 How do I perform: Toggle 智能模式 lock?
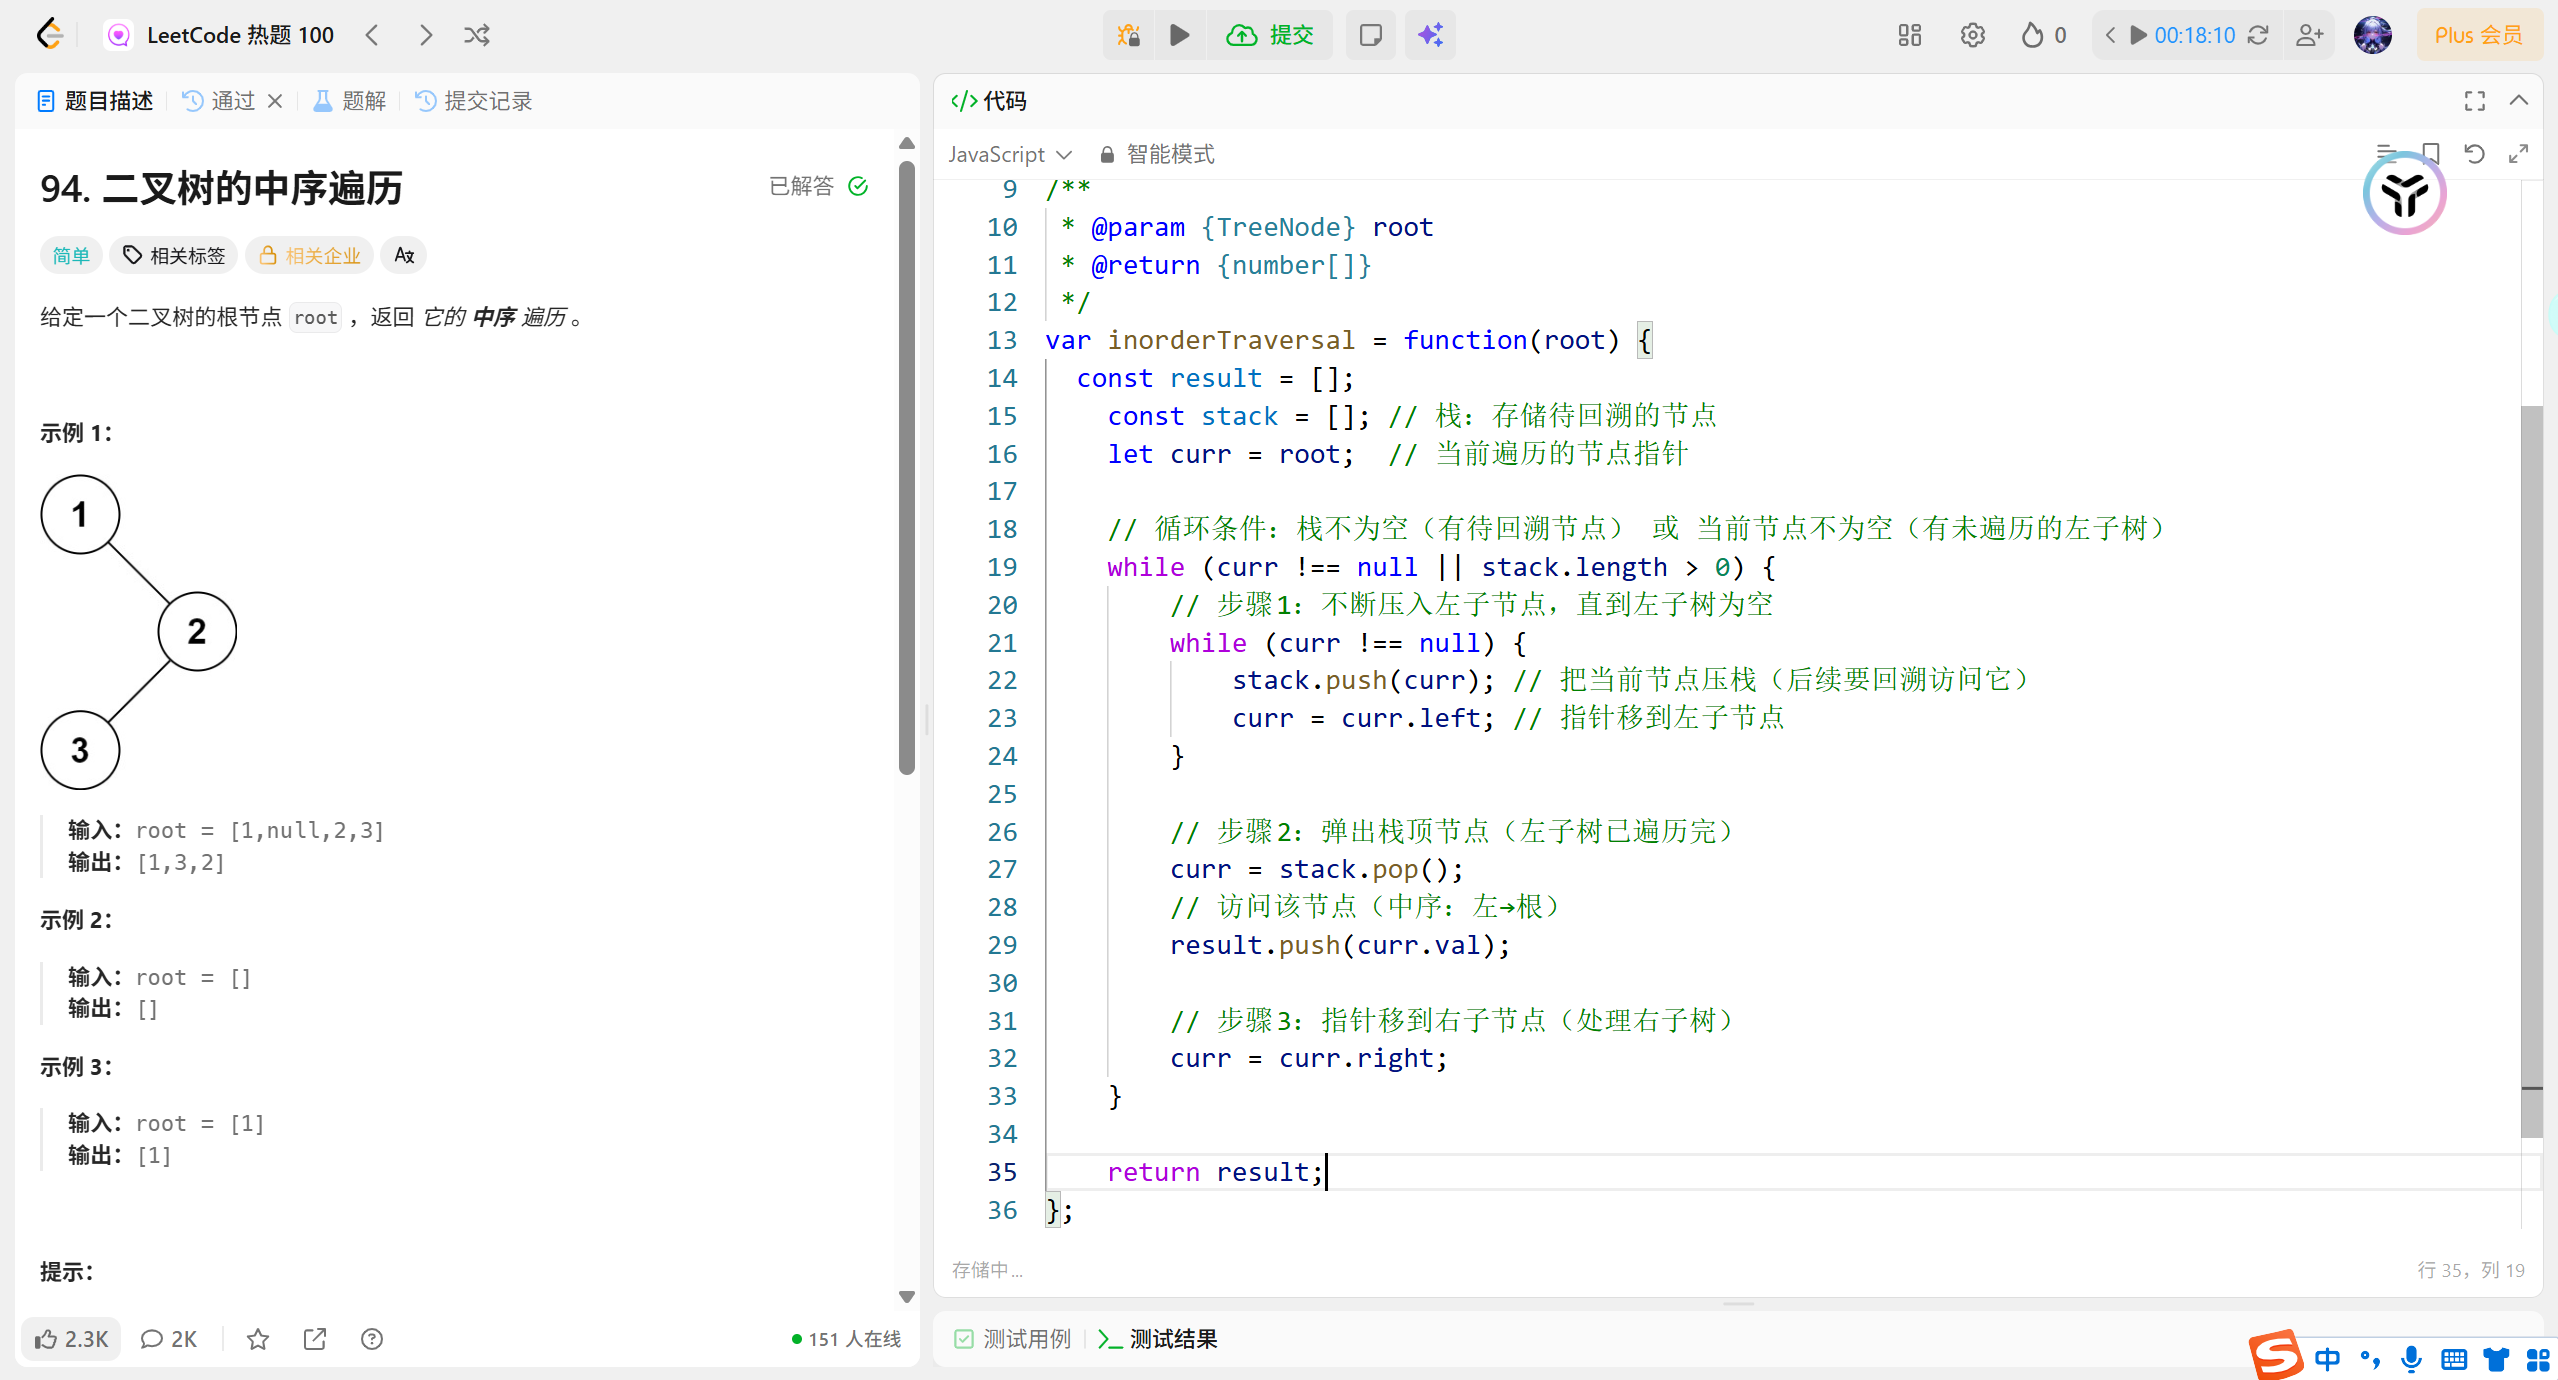click(x=1156, y=155)
